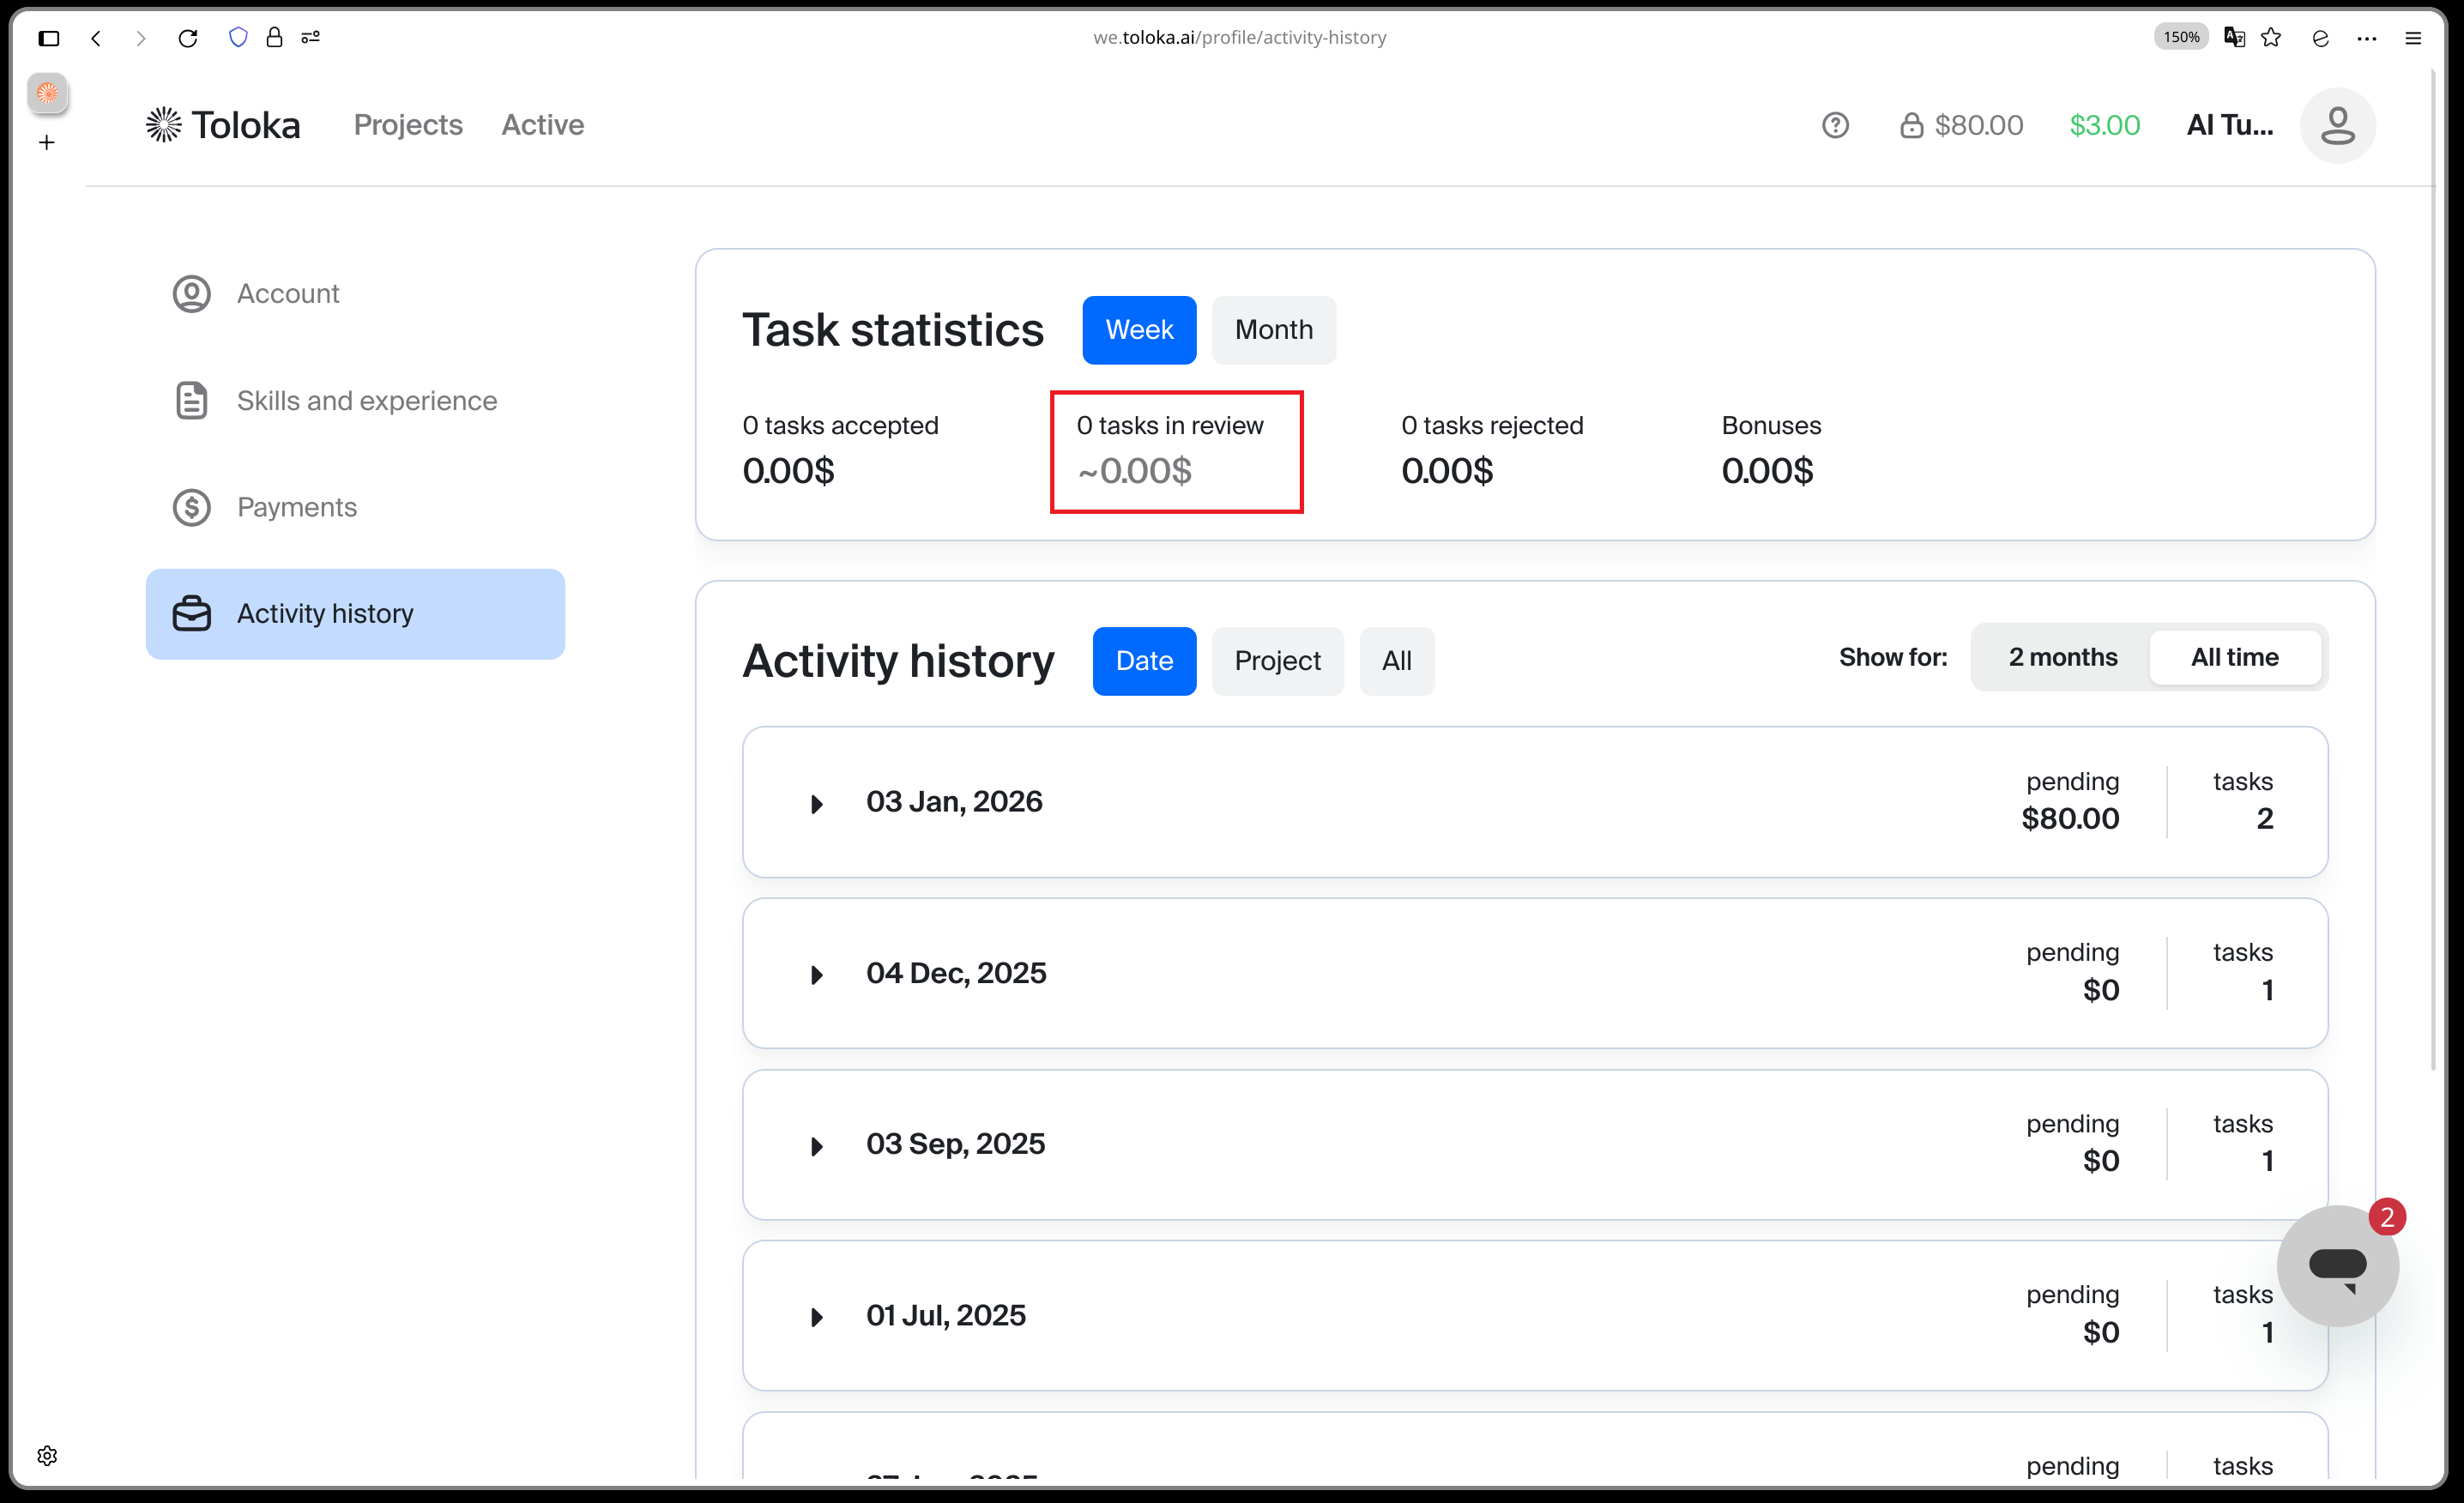Open the browser hamburger menu
The width and height of the screenshot is (2464, 1503).
[x=2413, y=38]
